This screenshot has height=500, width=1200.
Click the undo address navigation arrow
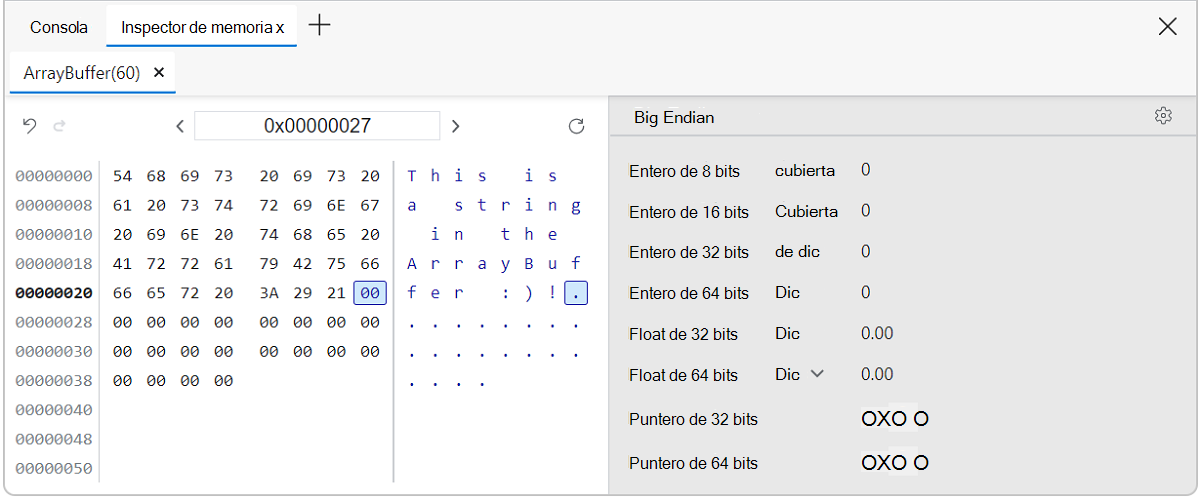pyautogui.click(x=30, y=126)
